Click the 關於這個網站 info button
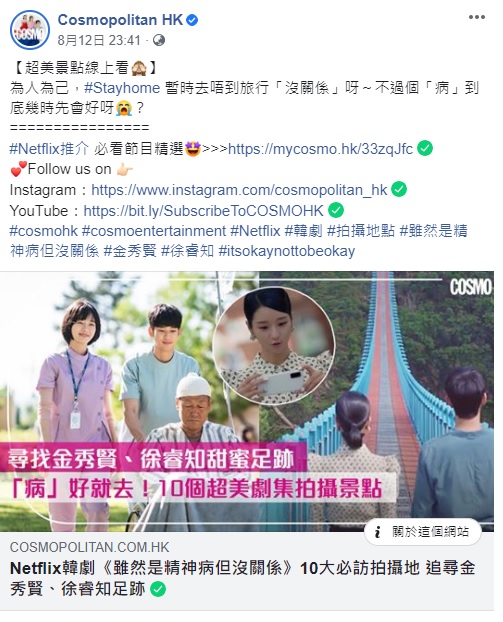Viewport: 503px width, 622px height. 423,532
